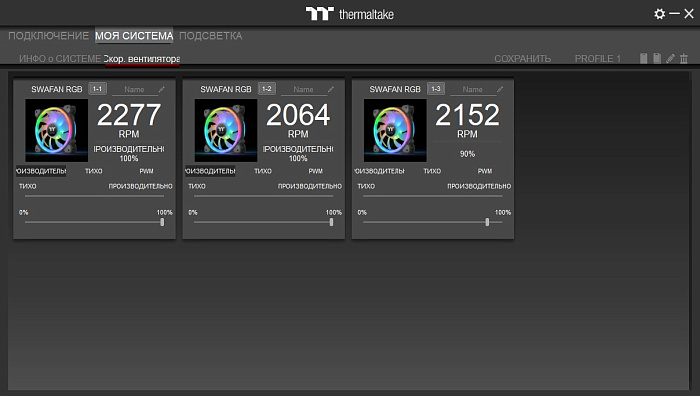Switch to the ПОДСВЕТКА tab
This screenshot has height=396, width=700.
[x=211, y=36]
